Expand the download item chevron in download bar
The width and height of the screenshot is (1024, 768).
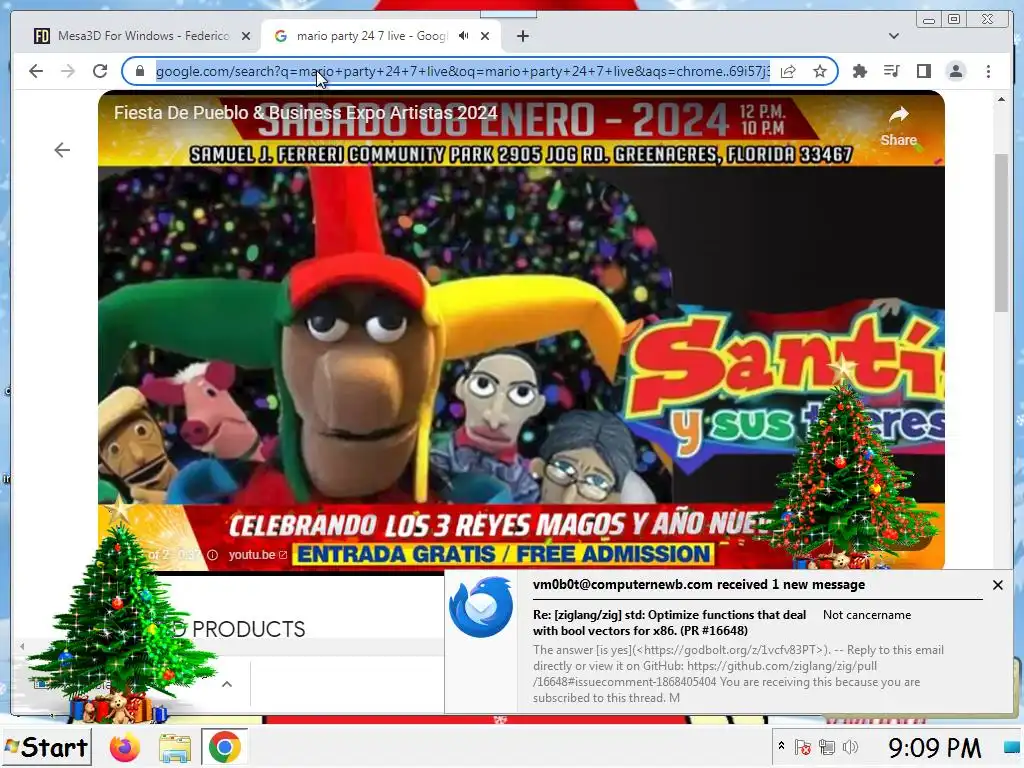227,684
